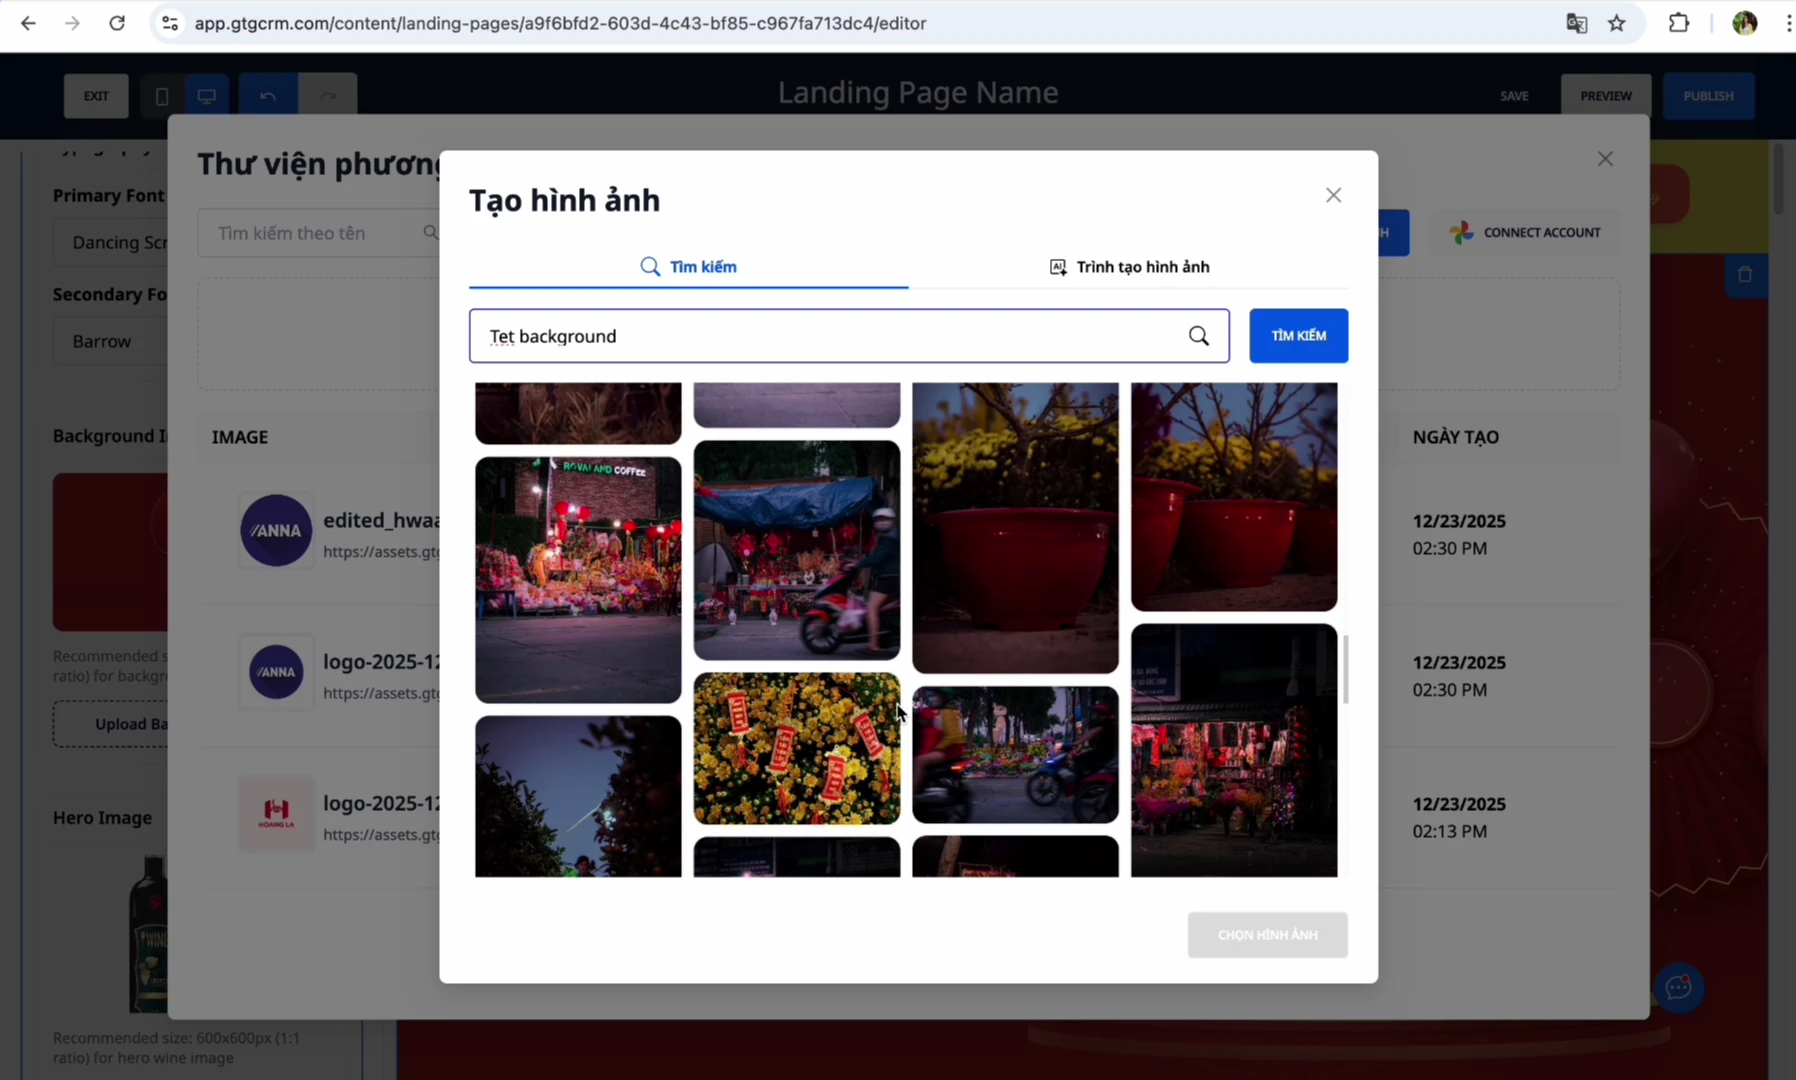This screenshot has height=1080, width=1796.
Task: Click the Tet background search input
Action: [x=830, y=336]
